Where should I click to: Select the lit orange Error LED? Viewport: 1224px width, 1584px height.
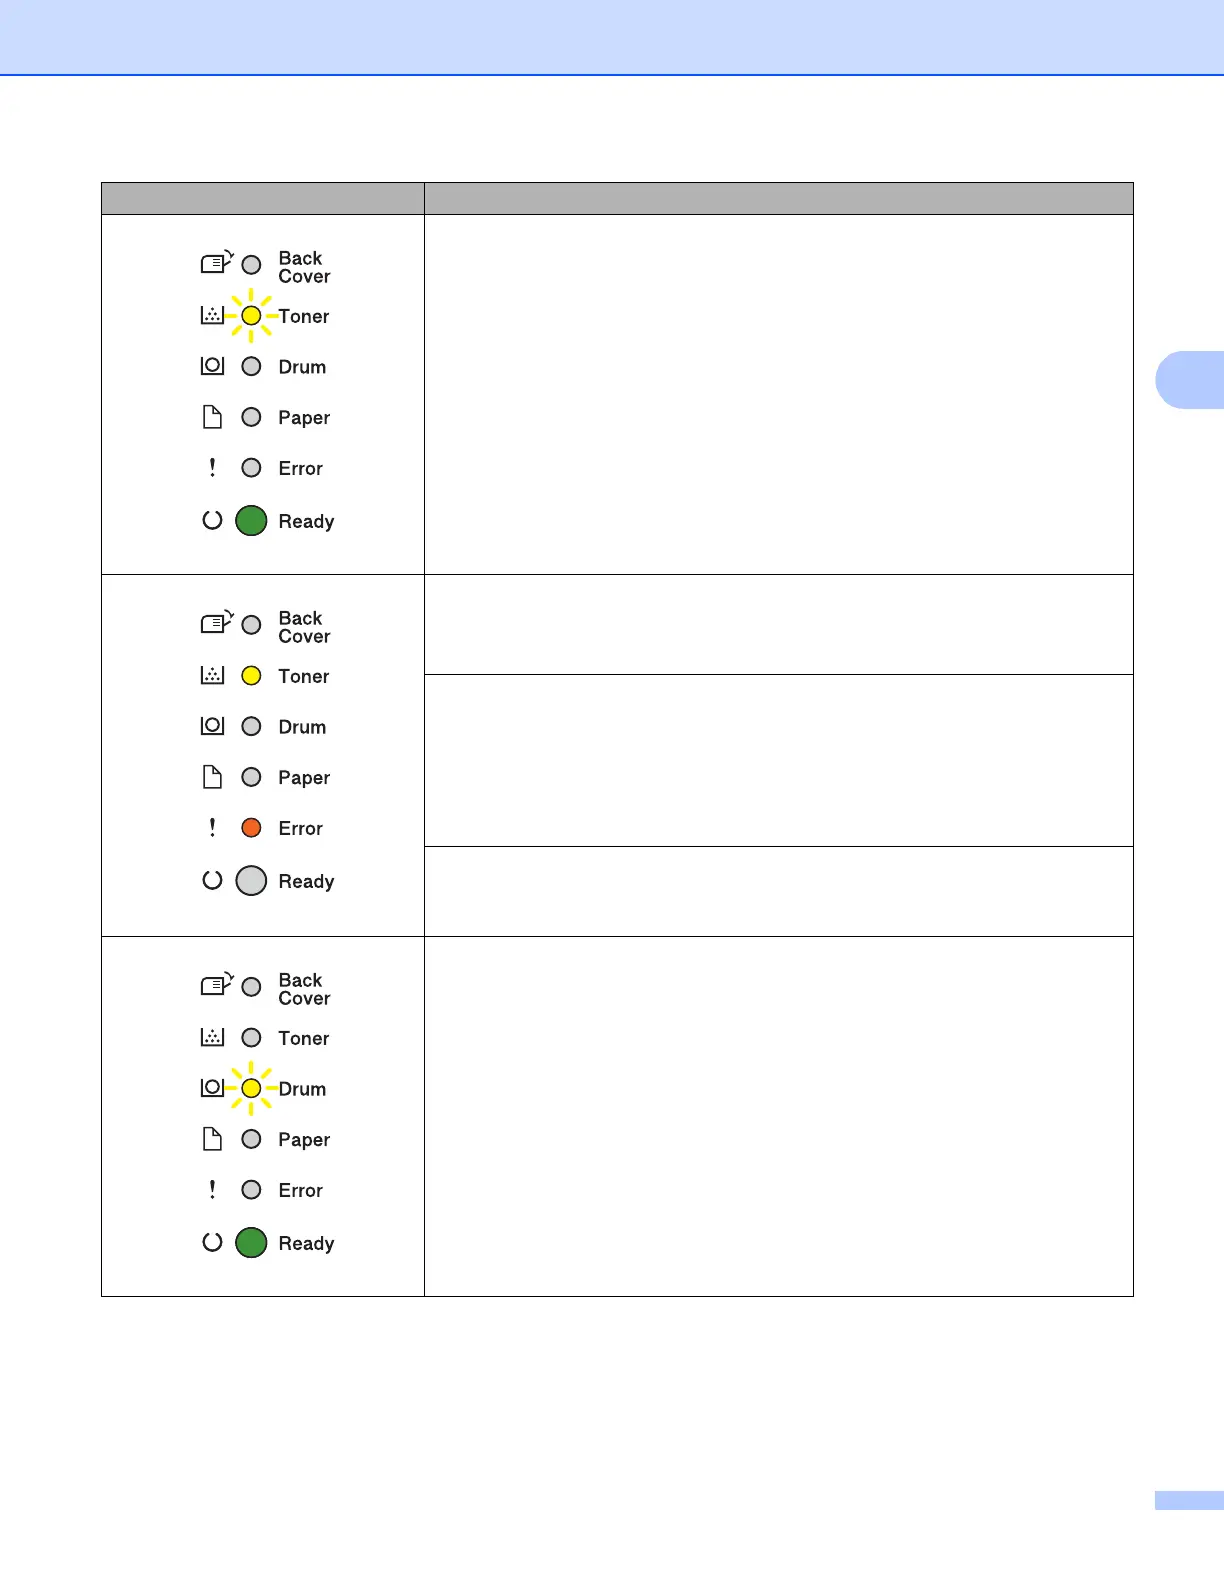[x=251, y=828]
